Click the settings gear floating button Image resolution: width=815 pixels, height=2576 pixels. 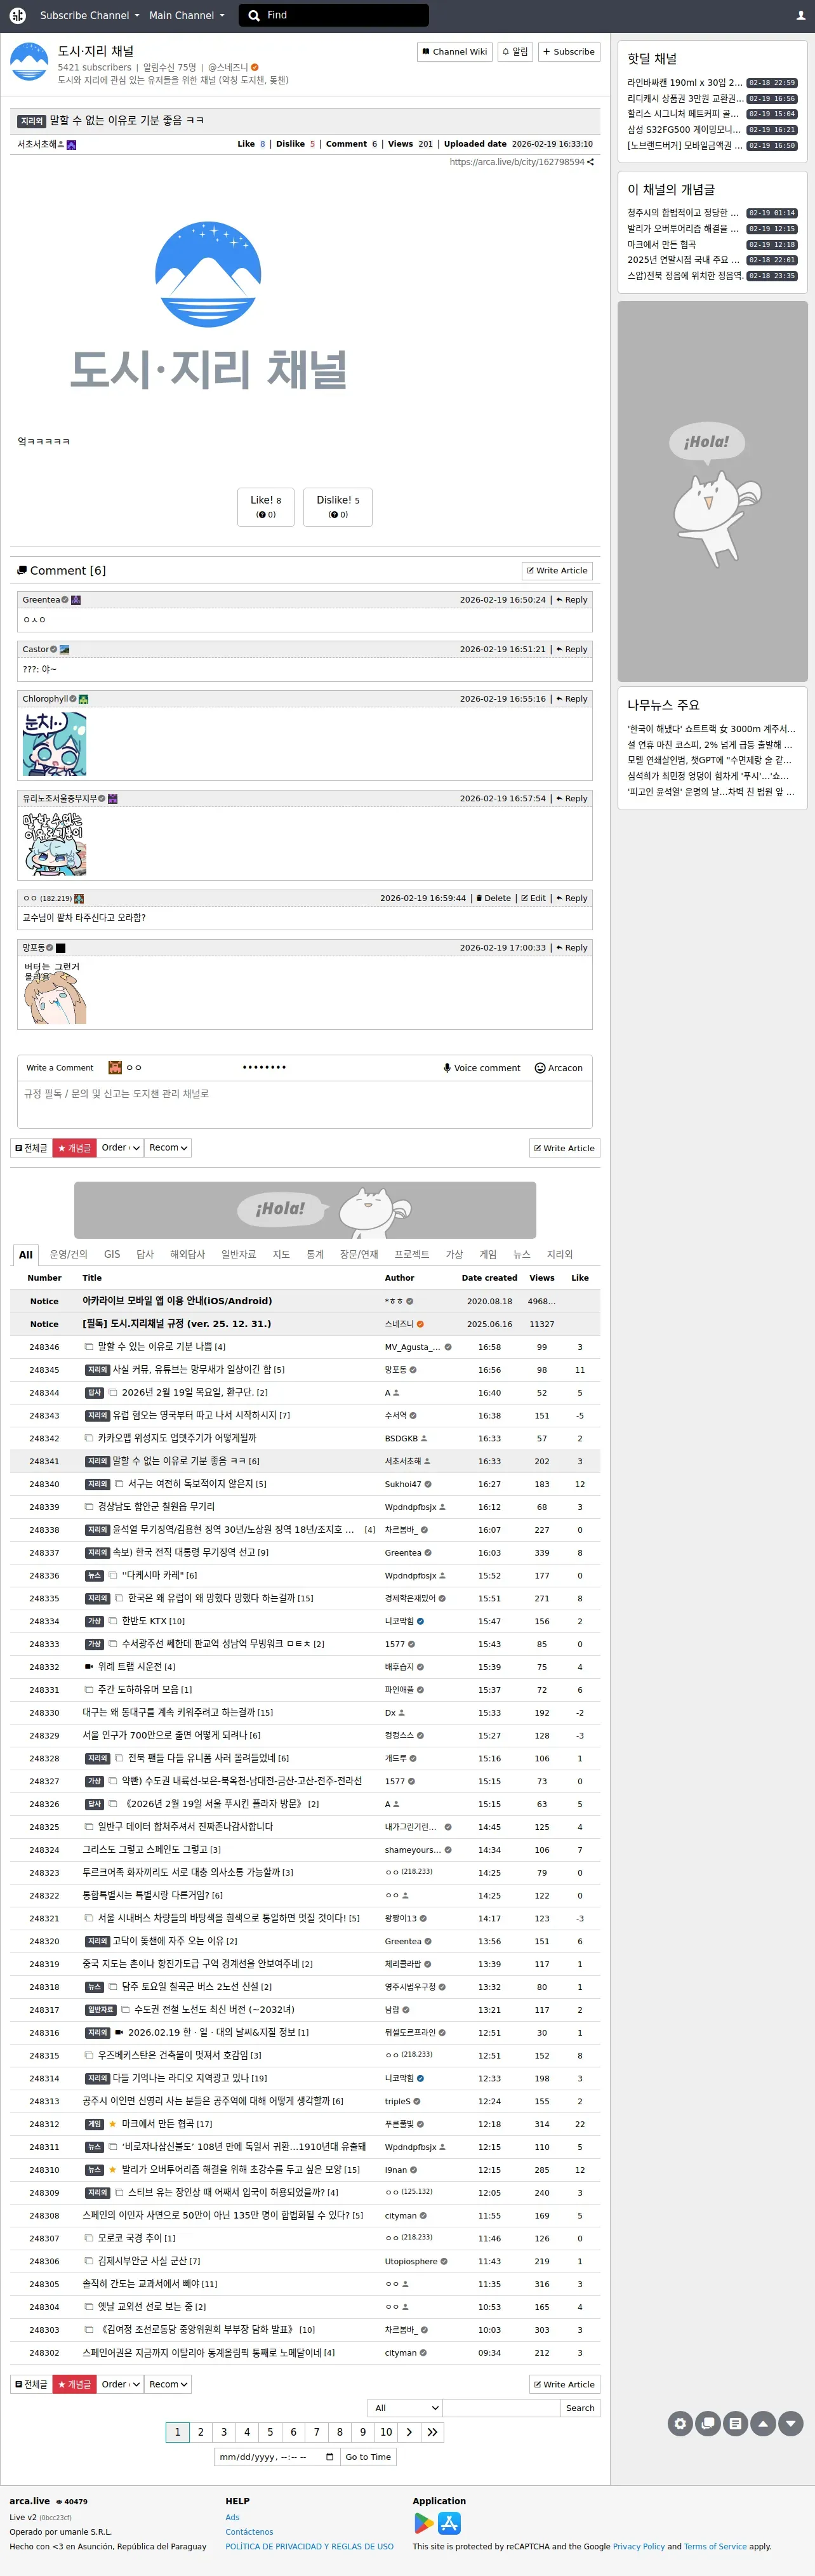(680, 2423)
